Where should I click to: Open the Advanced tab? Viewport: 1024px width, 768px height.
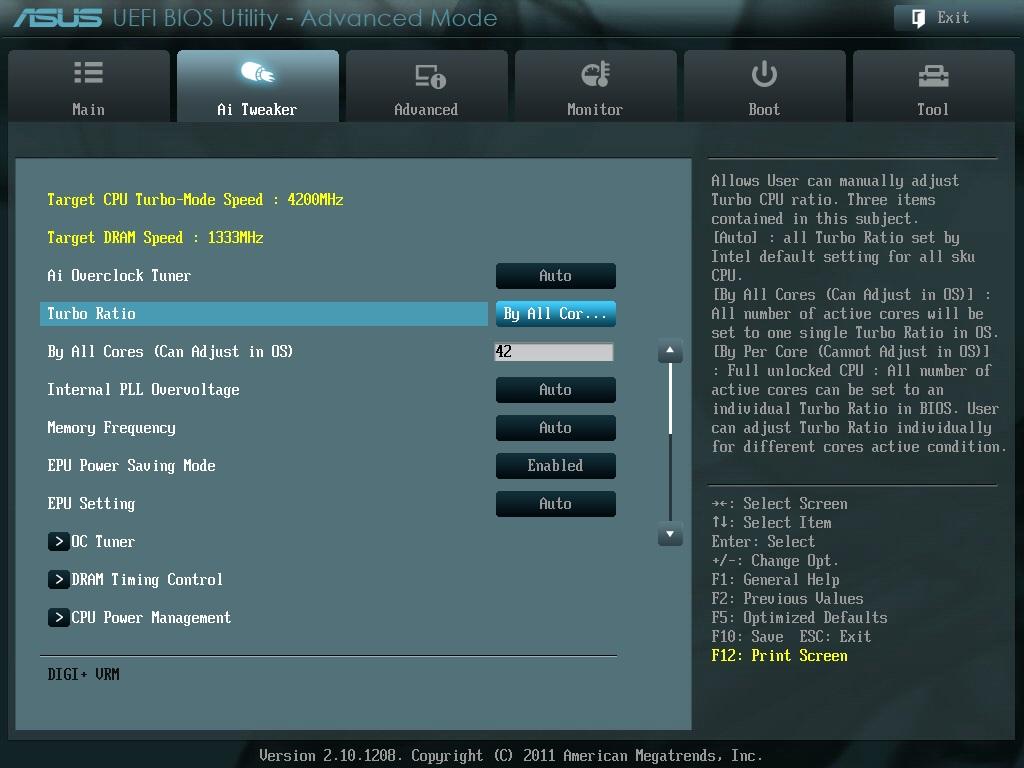click(426, 86)
